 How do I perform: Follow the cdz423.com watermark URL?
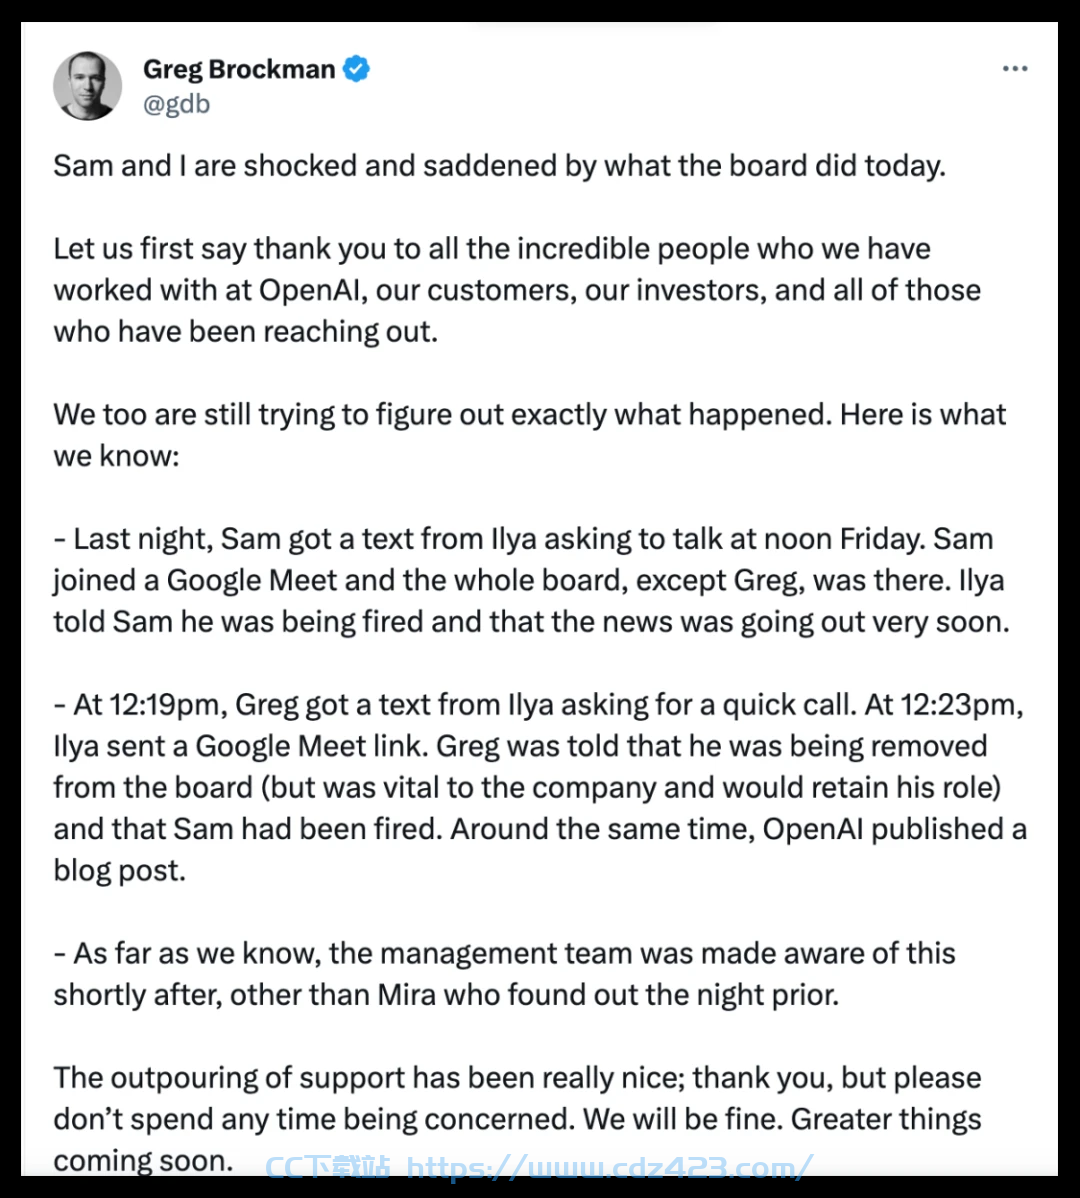pos(610,1167)
